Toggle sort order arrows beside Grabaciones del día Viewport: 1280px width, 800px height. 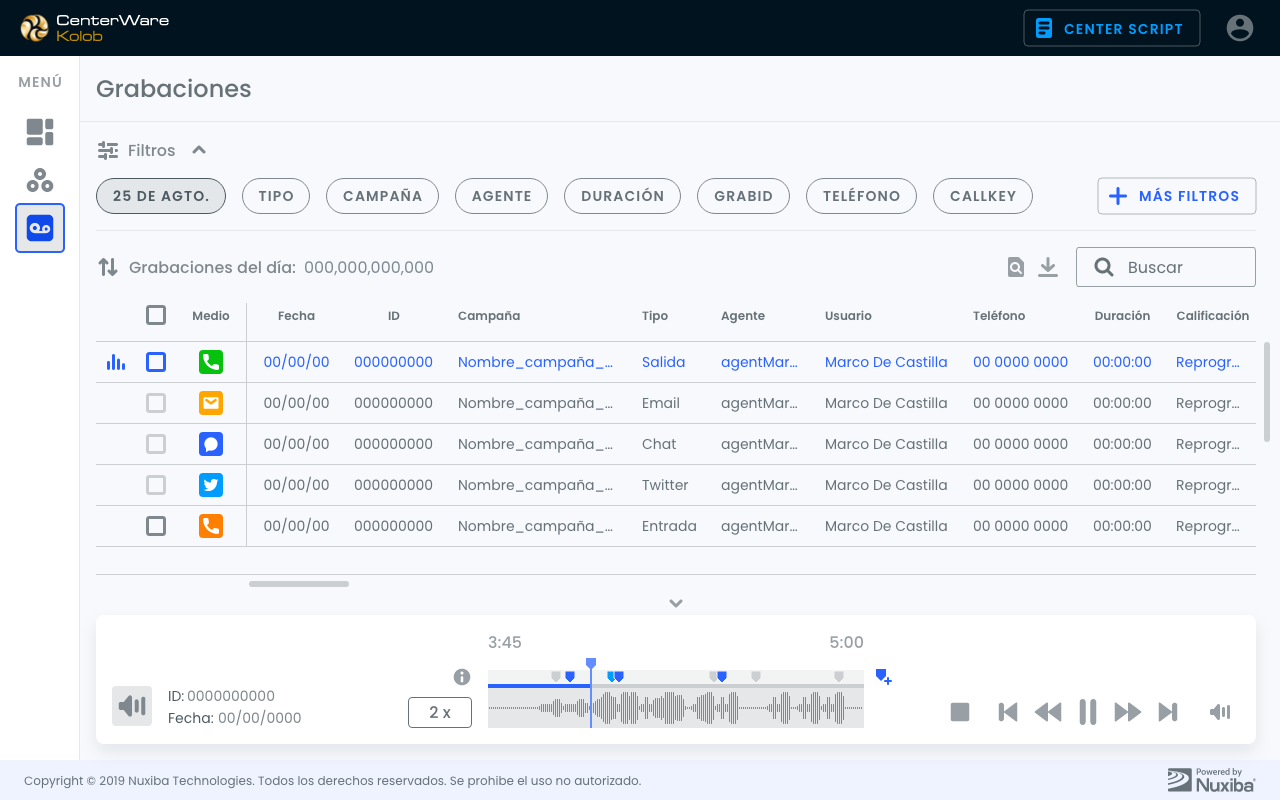tap(108, 267)
